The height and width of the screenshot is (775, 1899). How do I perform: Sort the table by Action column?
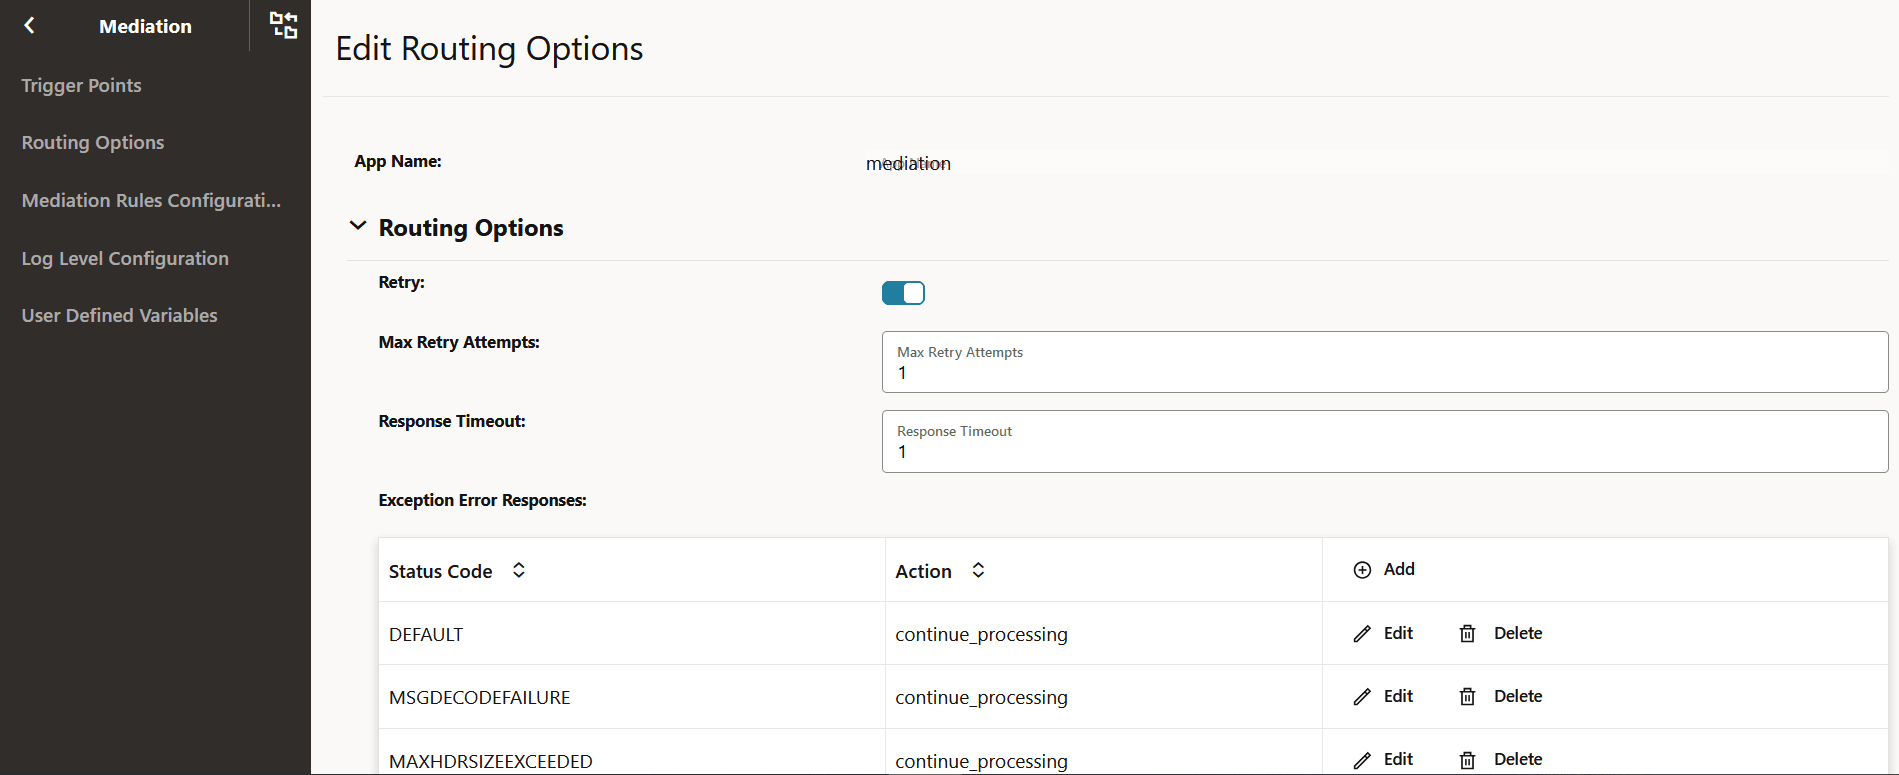[x=978, y=570]
